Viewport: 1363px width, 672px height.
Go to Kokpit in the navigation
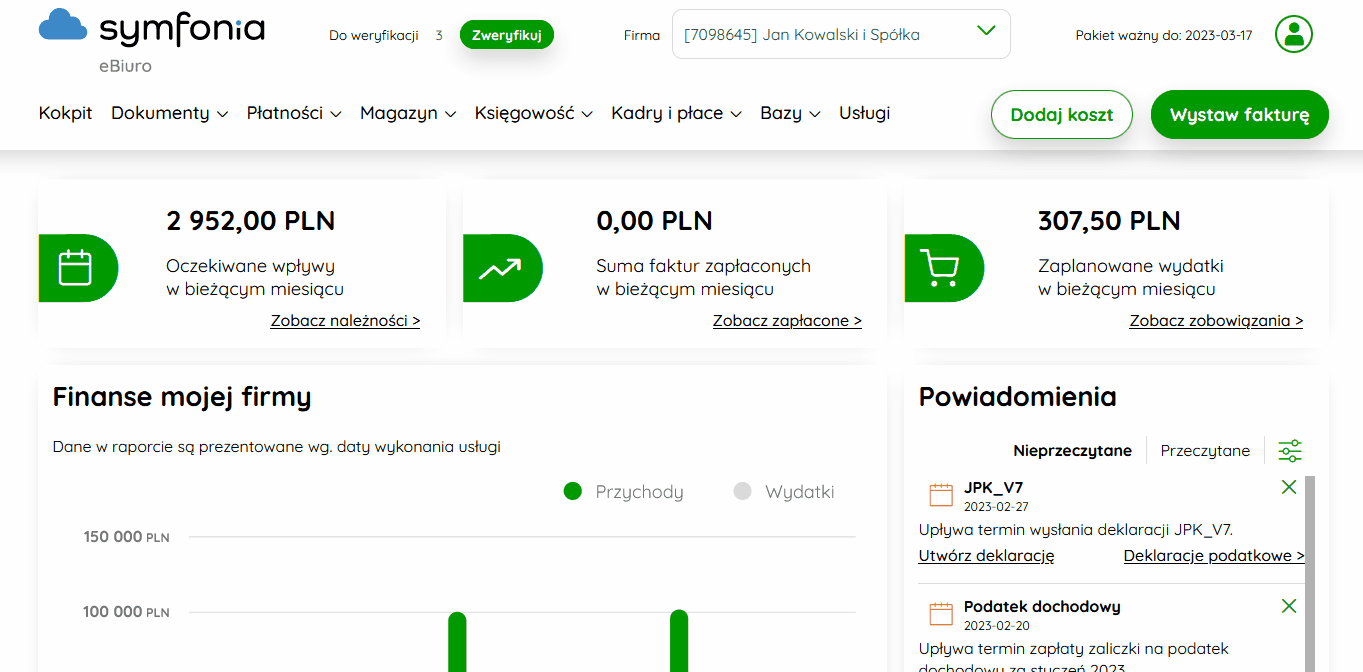65,113
